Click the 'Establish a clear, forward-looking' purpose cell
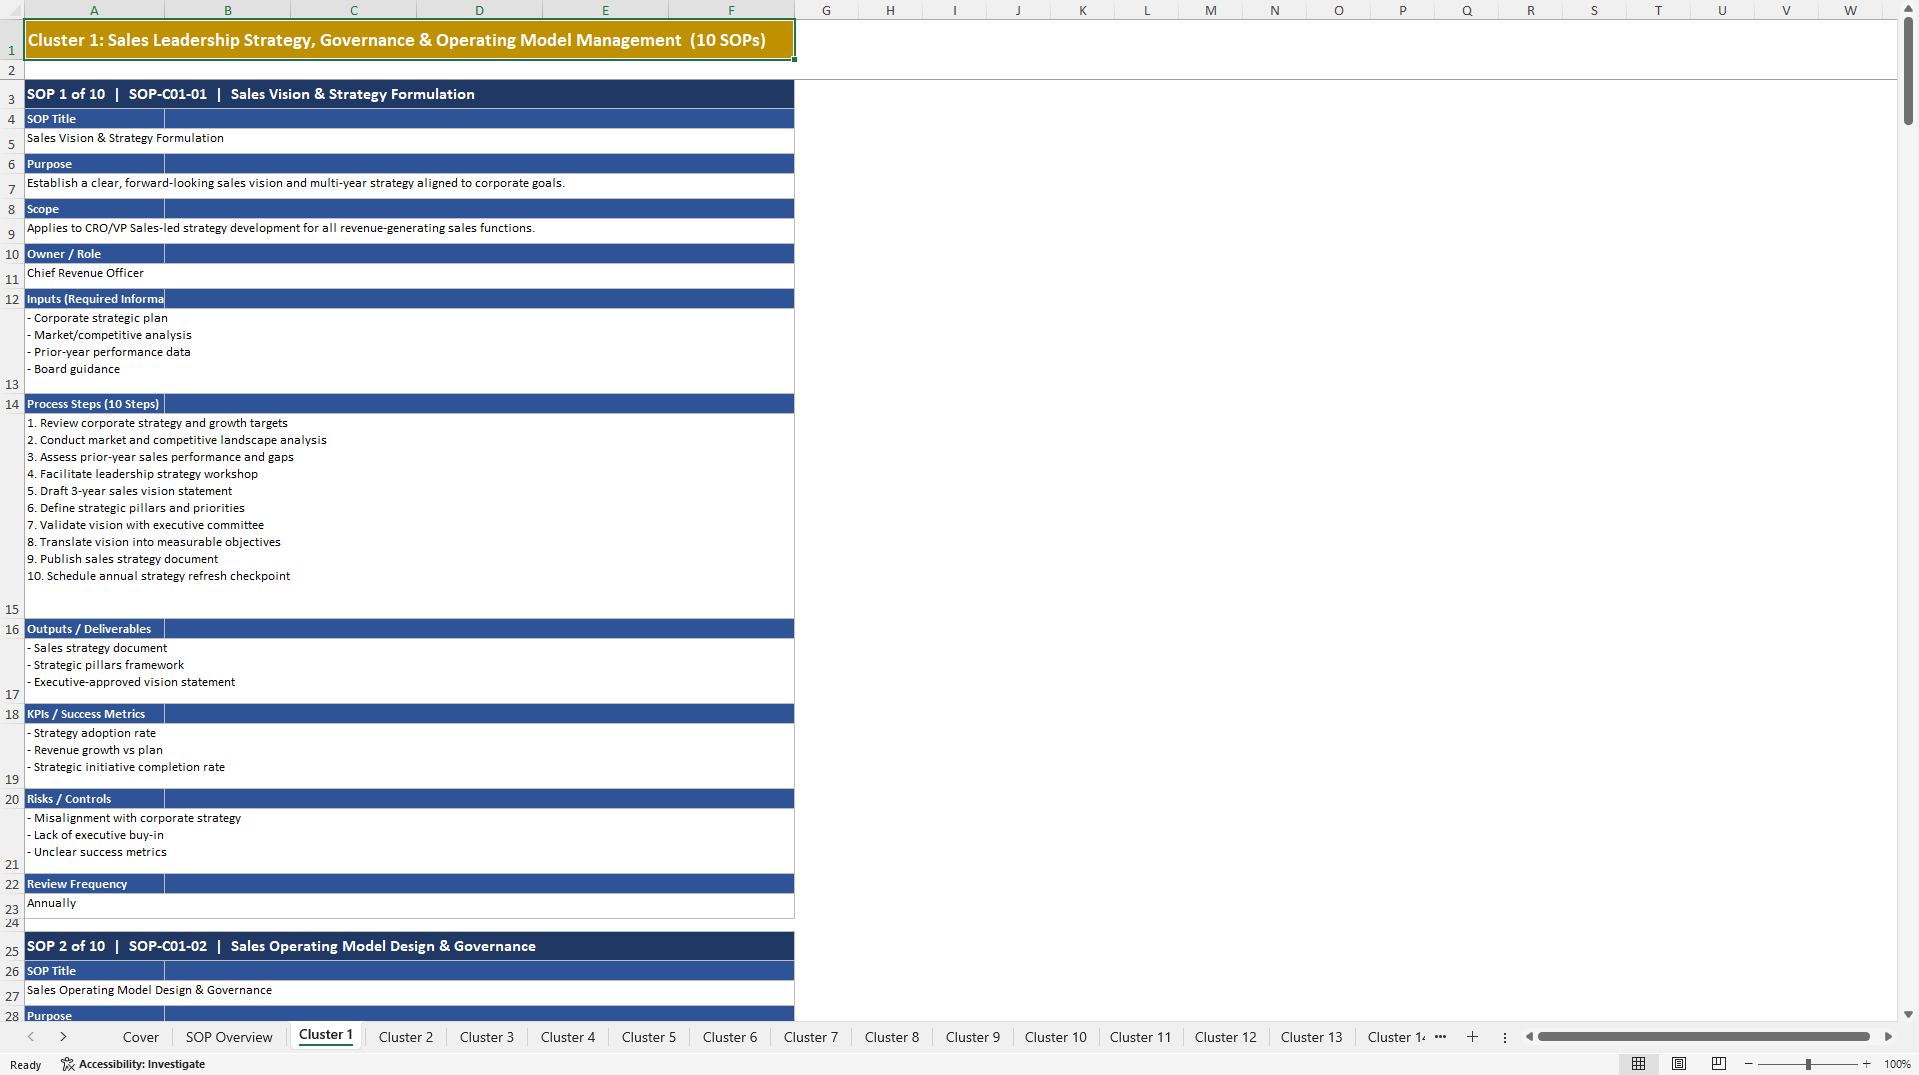 pos(409,186)
